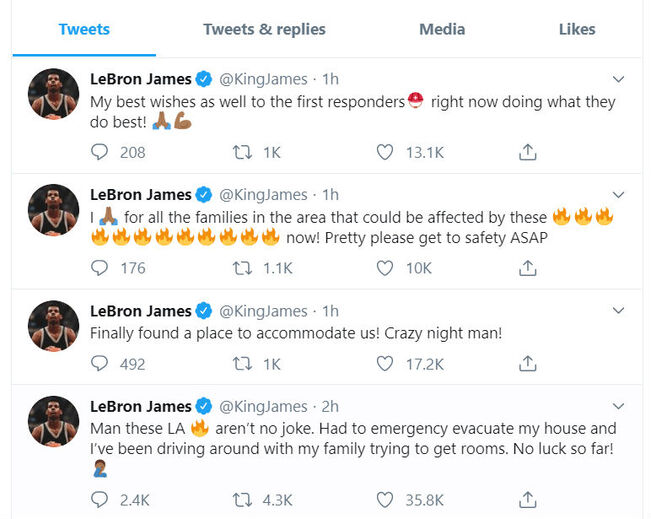Click @KingJames handle on the top tweet
The height and width of the screenshot is (519, 651).
(263, 79)
